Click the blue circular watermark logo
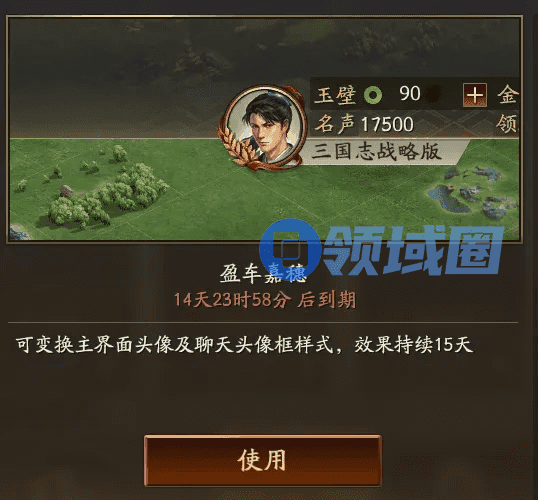Screen dimensions: 538x500 pos(290,249)
